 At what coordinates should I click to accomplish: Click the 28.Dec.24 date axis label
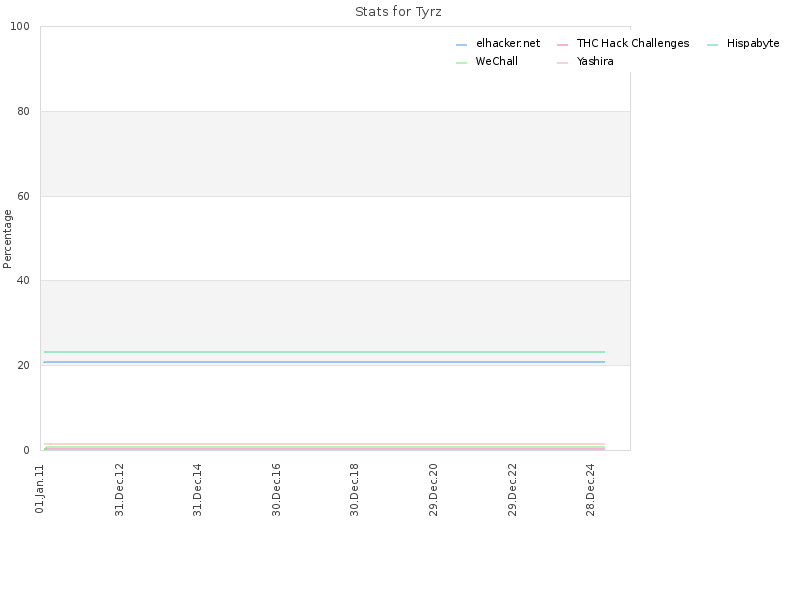(590, 490)
